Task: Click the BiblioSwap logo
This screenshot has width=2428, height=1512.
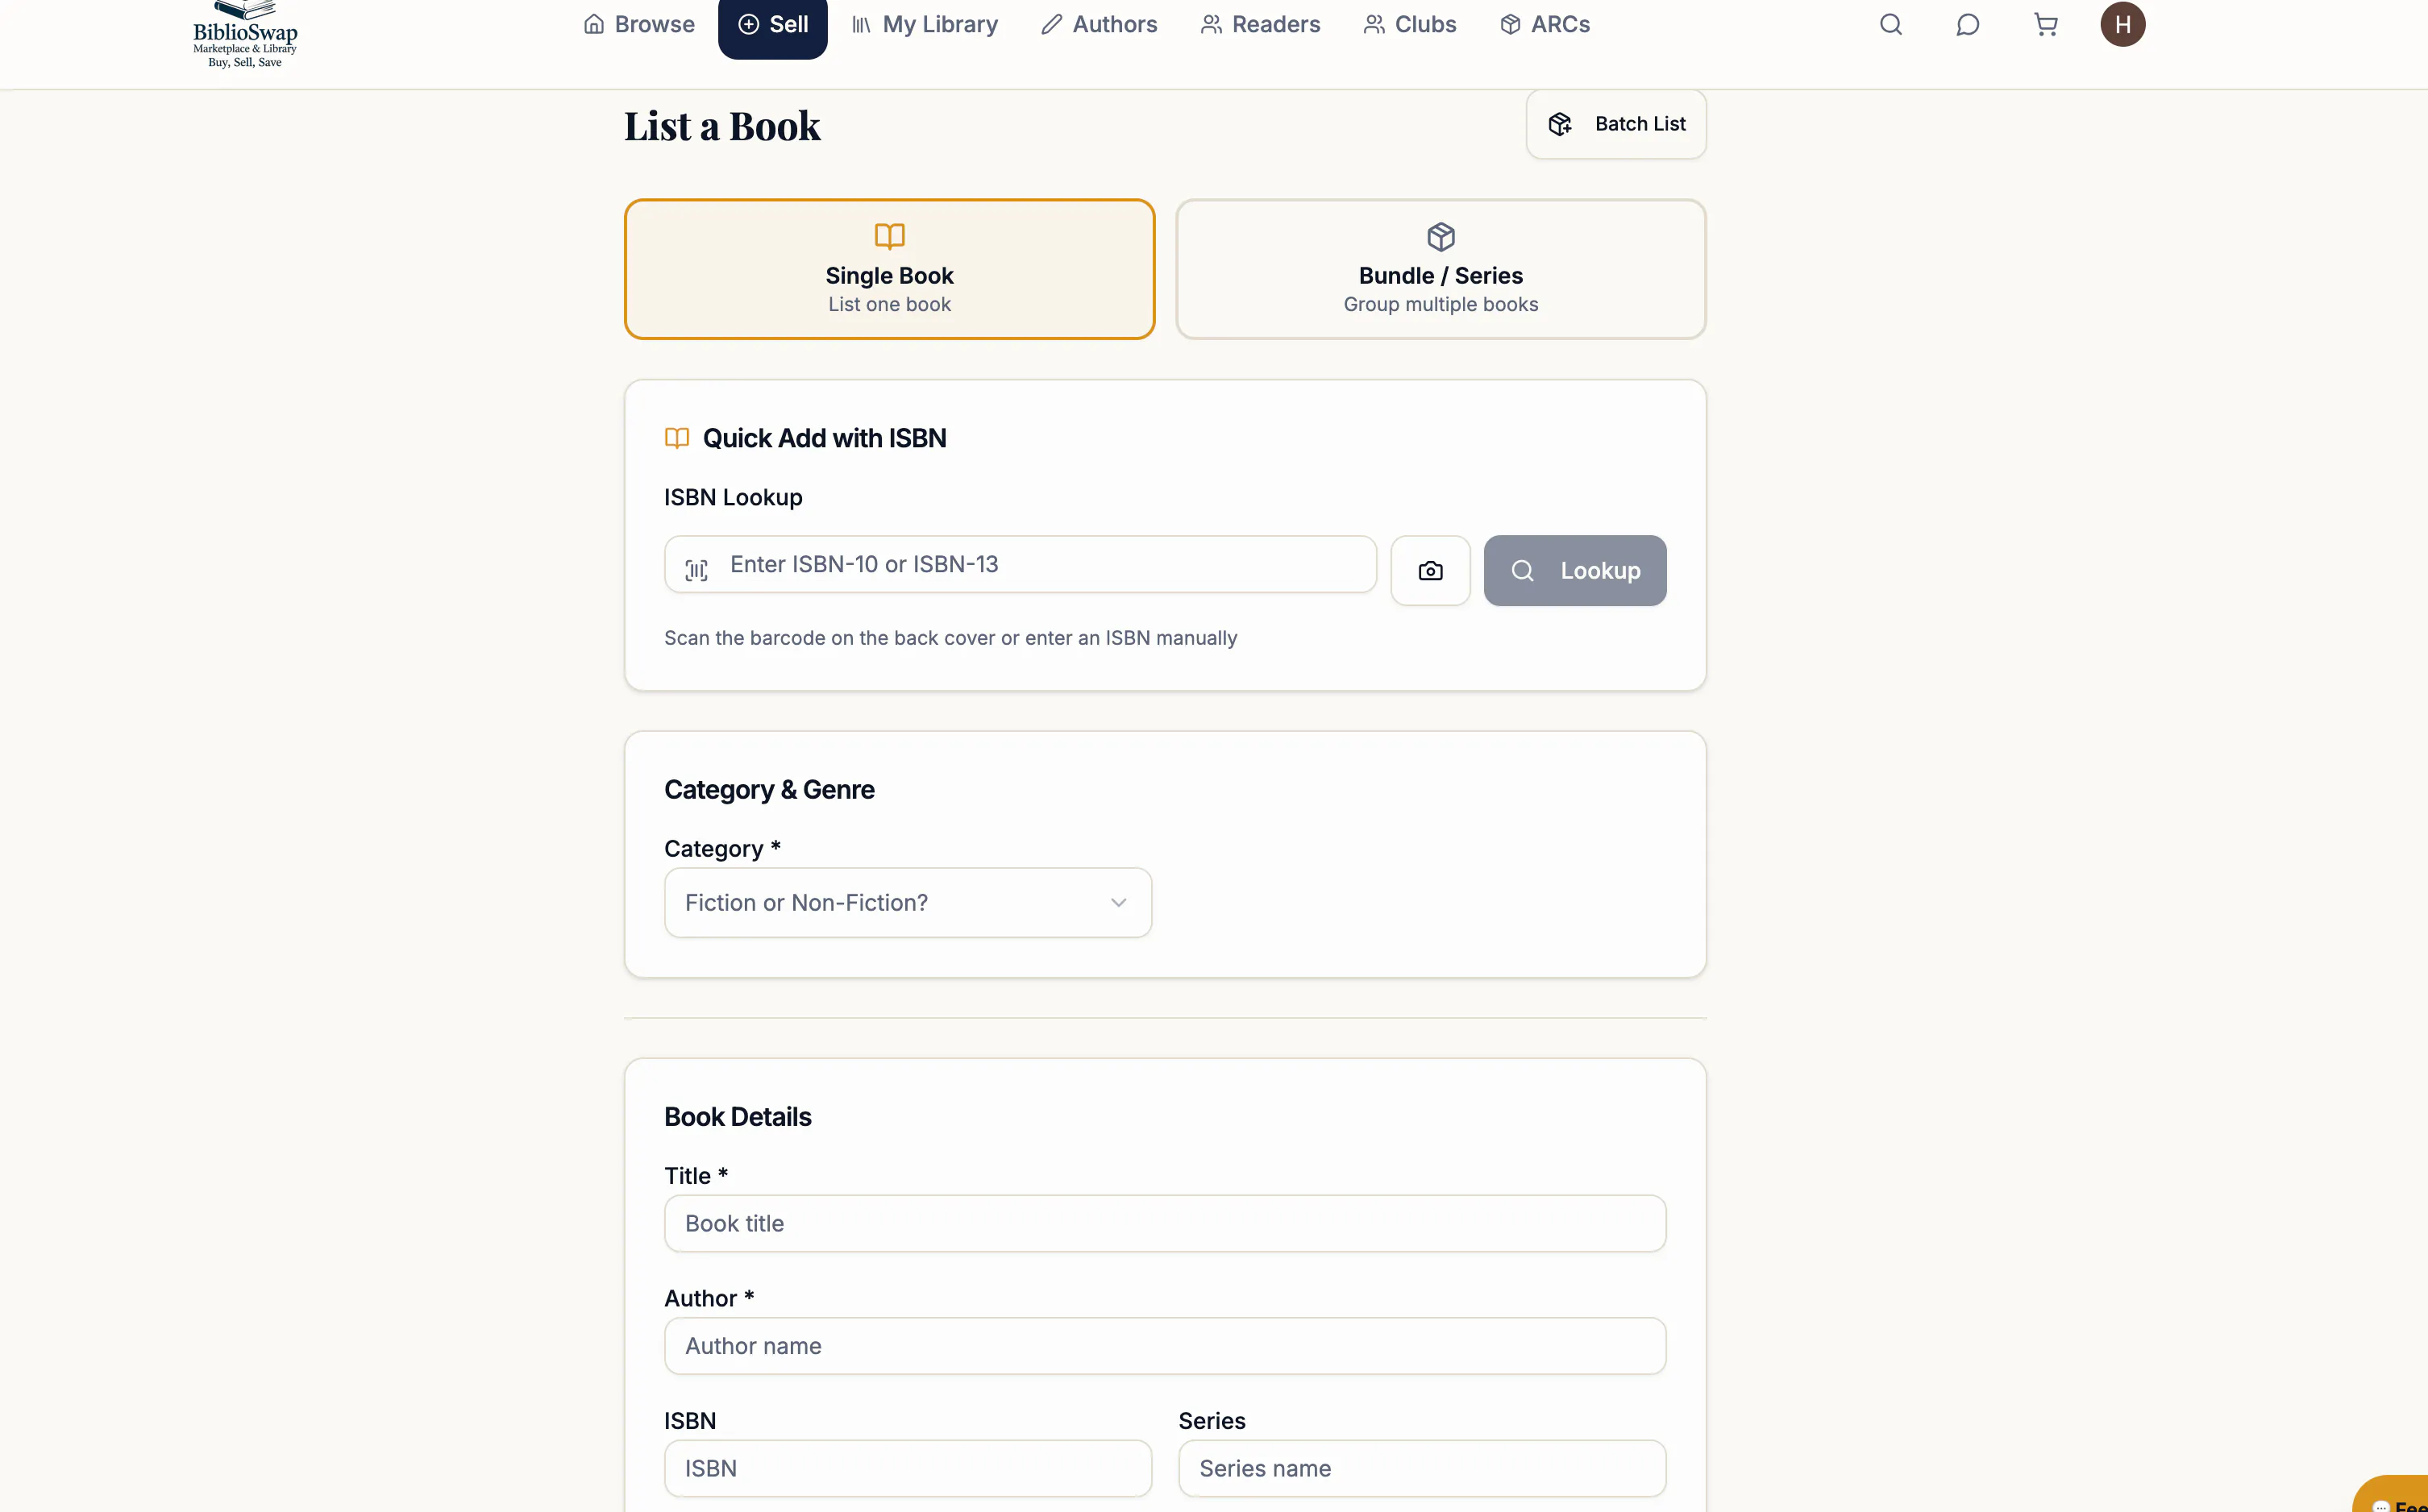Action: pos(245,34)
